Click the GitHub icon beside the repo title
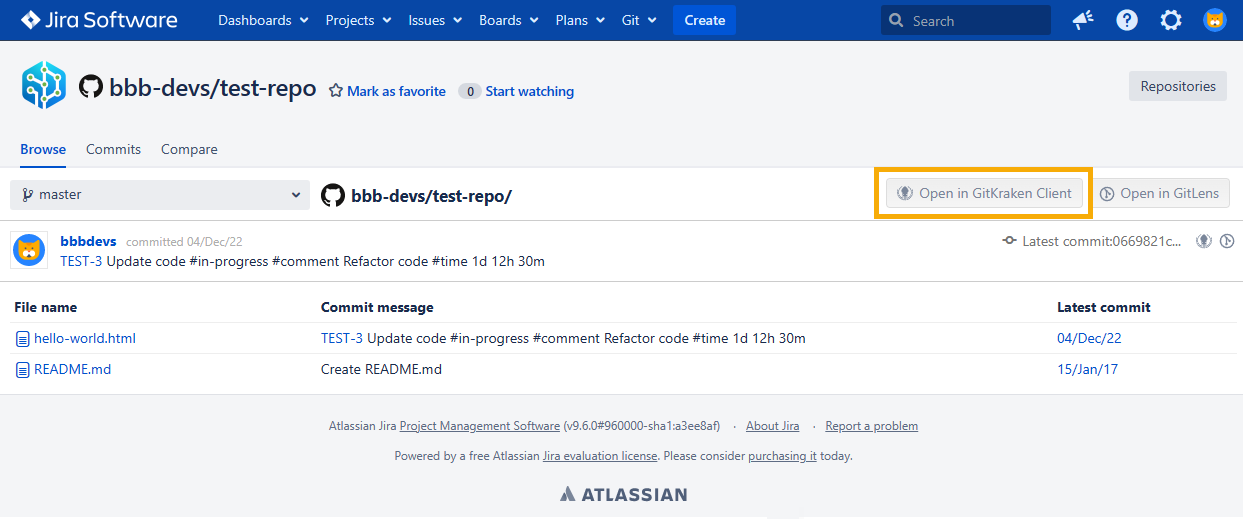 (91, 88)
